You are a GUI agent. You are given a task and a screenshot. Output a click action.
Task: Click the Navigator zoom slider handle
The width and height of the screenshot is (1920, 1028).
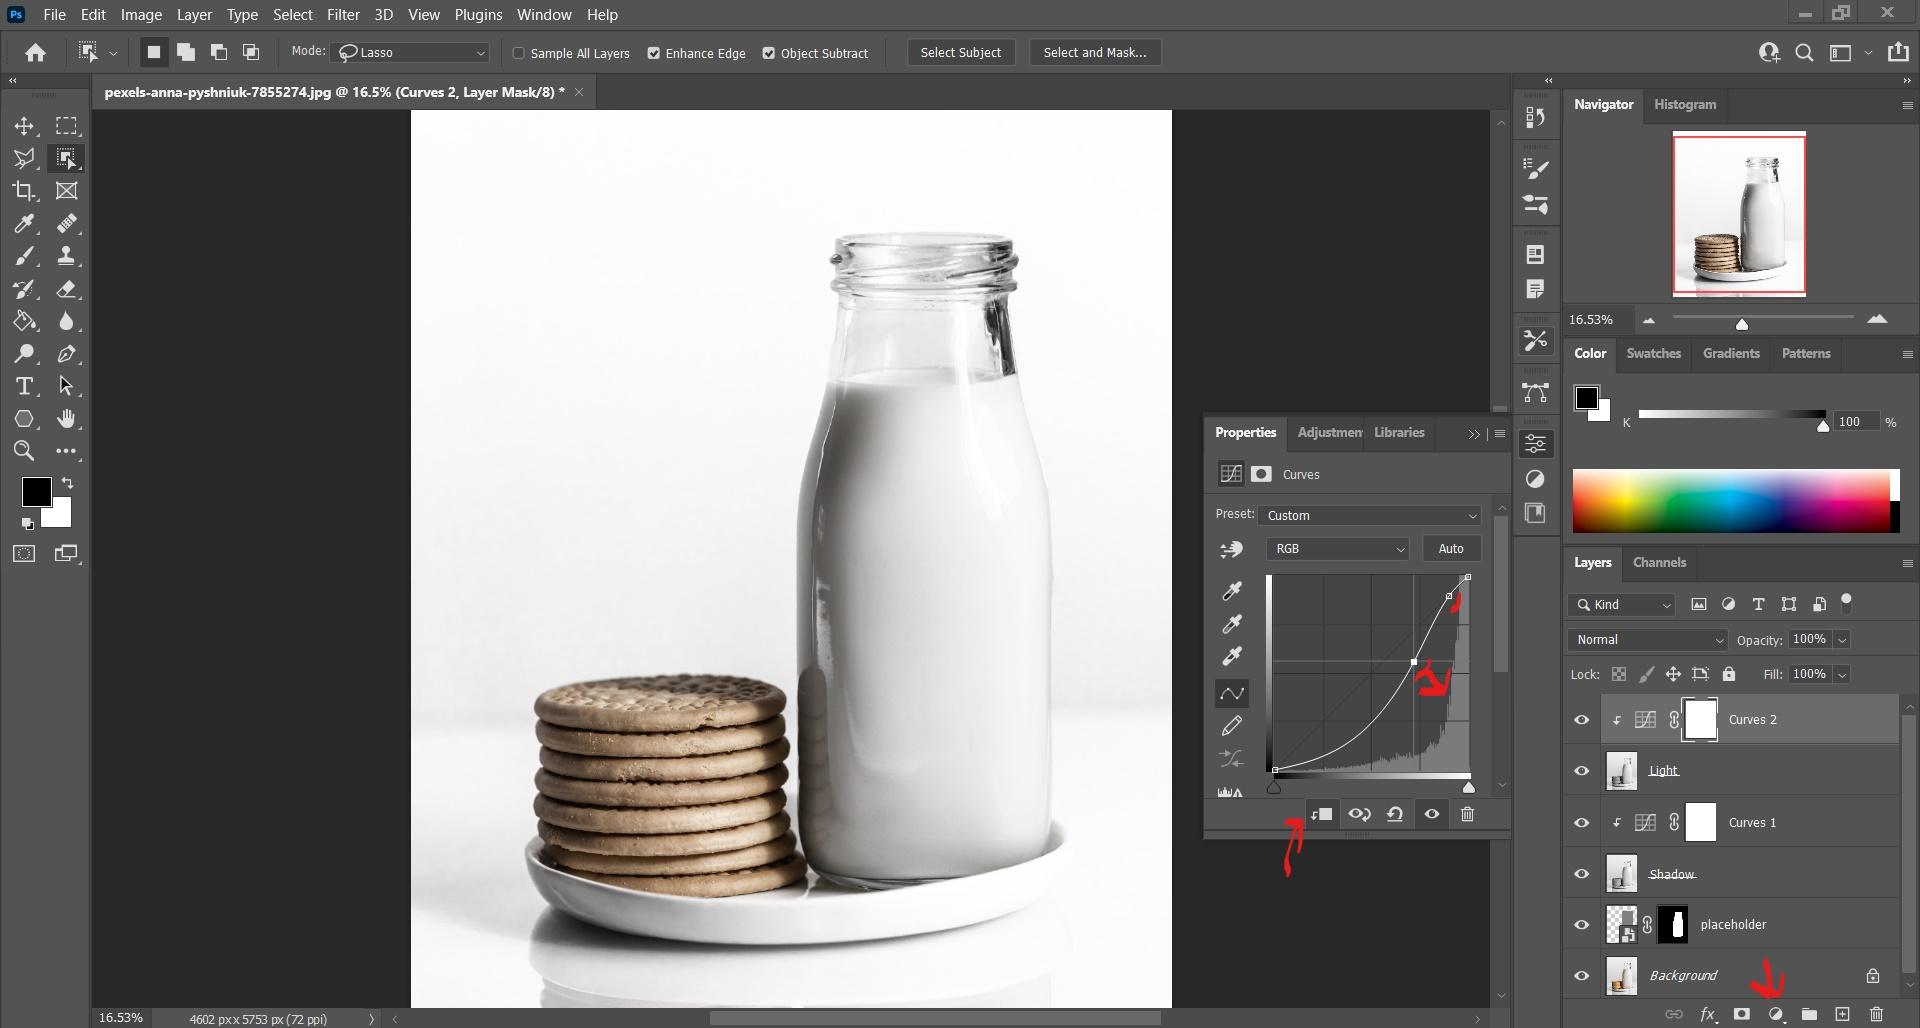(x=1742, y=324)
